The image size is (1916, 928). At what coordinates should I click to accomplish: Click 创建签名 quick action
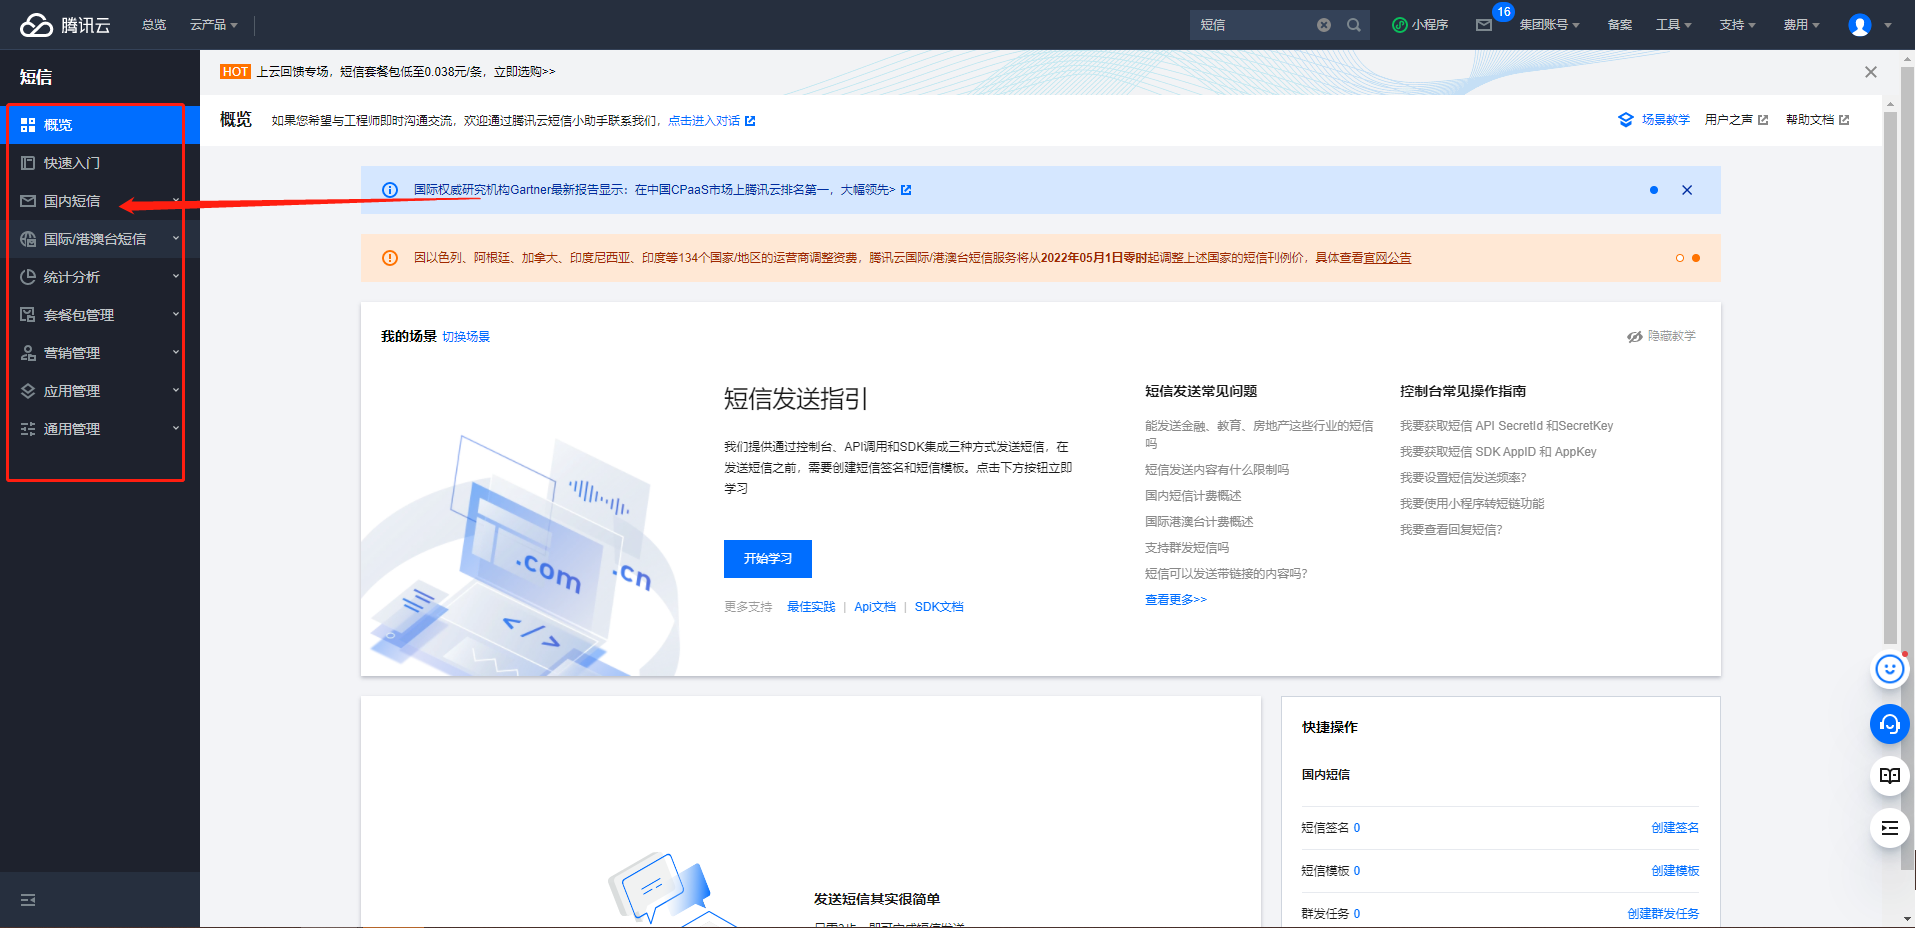click(x=1675, y=828)
